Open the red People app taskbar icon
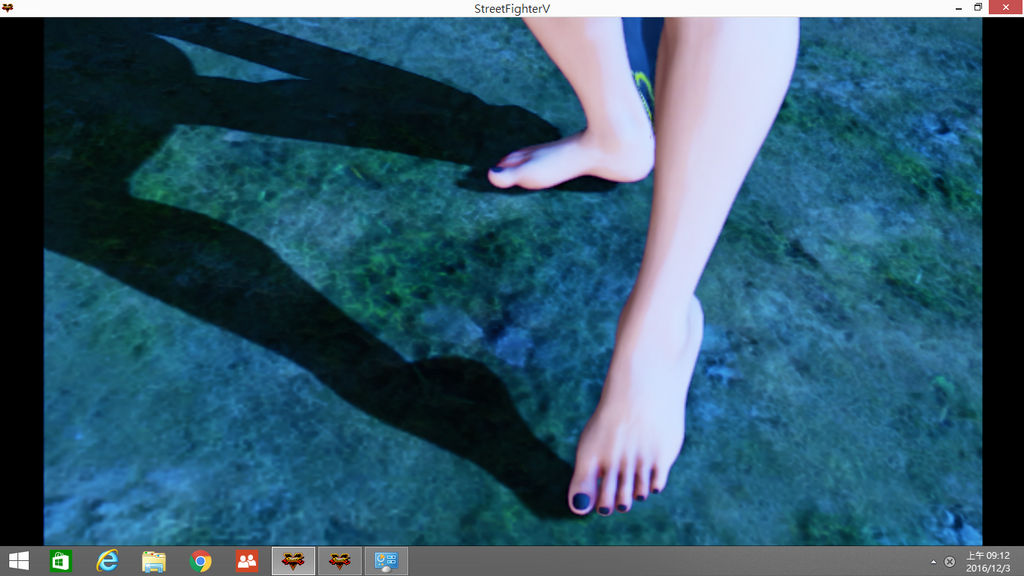This screenshot has width=1024, height=576. coord(247,561)
